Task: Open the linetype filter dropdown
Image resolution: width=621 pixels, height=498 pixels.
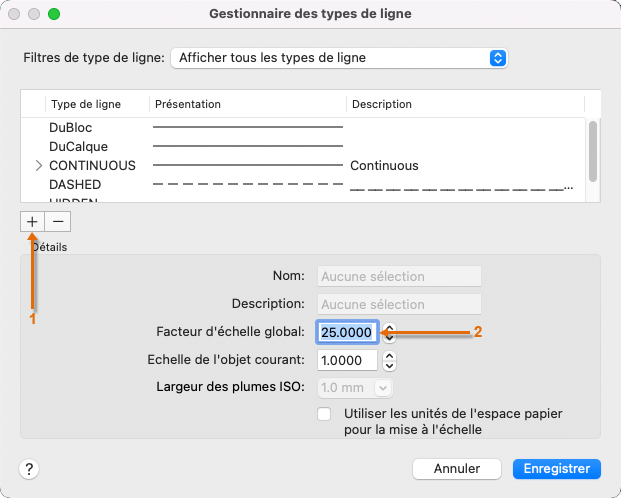Action: tap(340, 58)
